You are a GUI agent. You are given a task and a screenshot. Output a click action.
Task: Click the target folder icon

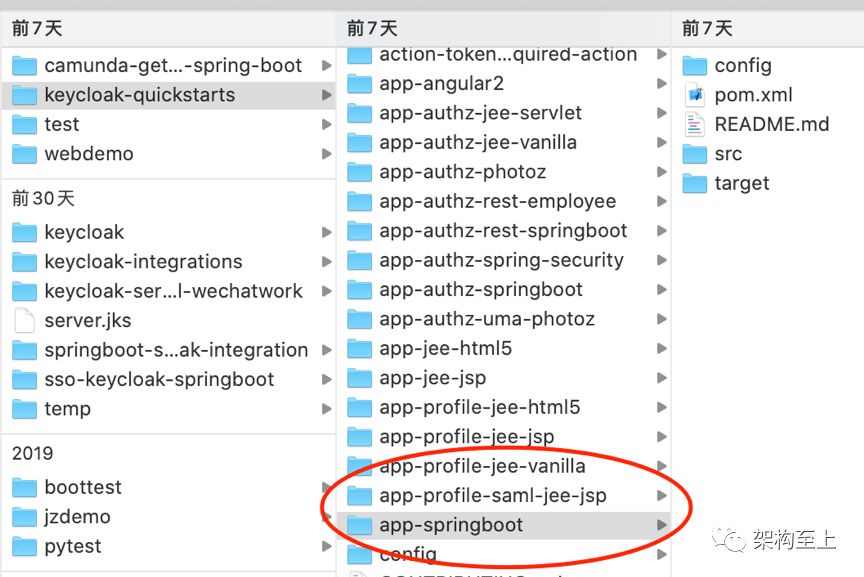[x=694, y=183]
